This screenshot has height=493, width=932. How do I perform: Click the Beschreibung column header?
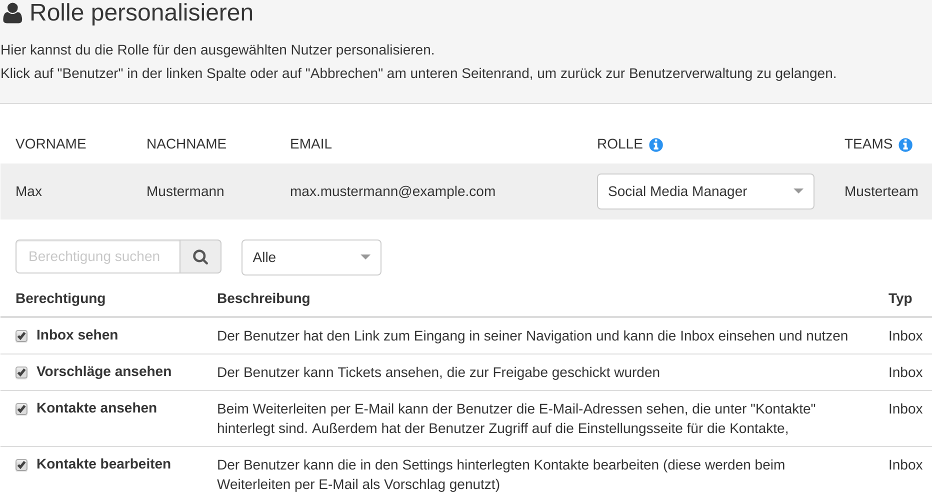click(263, 298)
